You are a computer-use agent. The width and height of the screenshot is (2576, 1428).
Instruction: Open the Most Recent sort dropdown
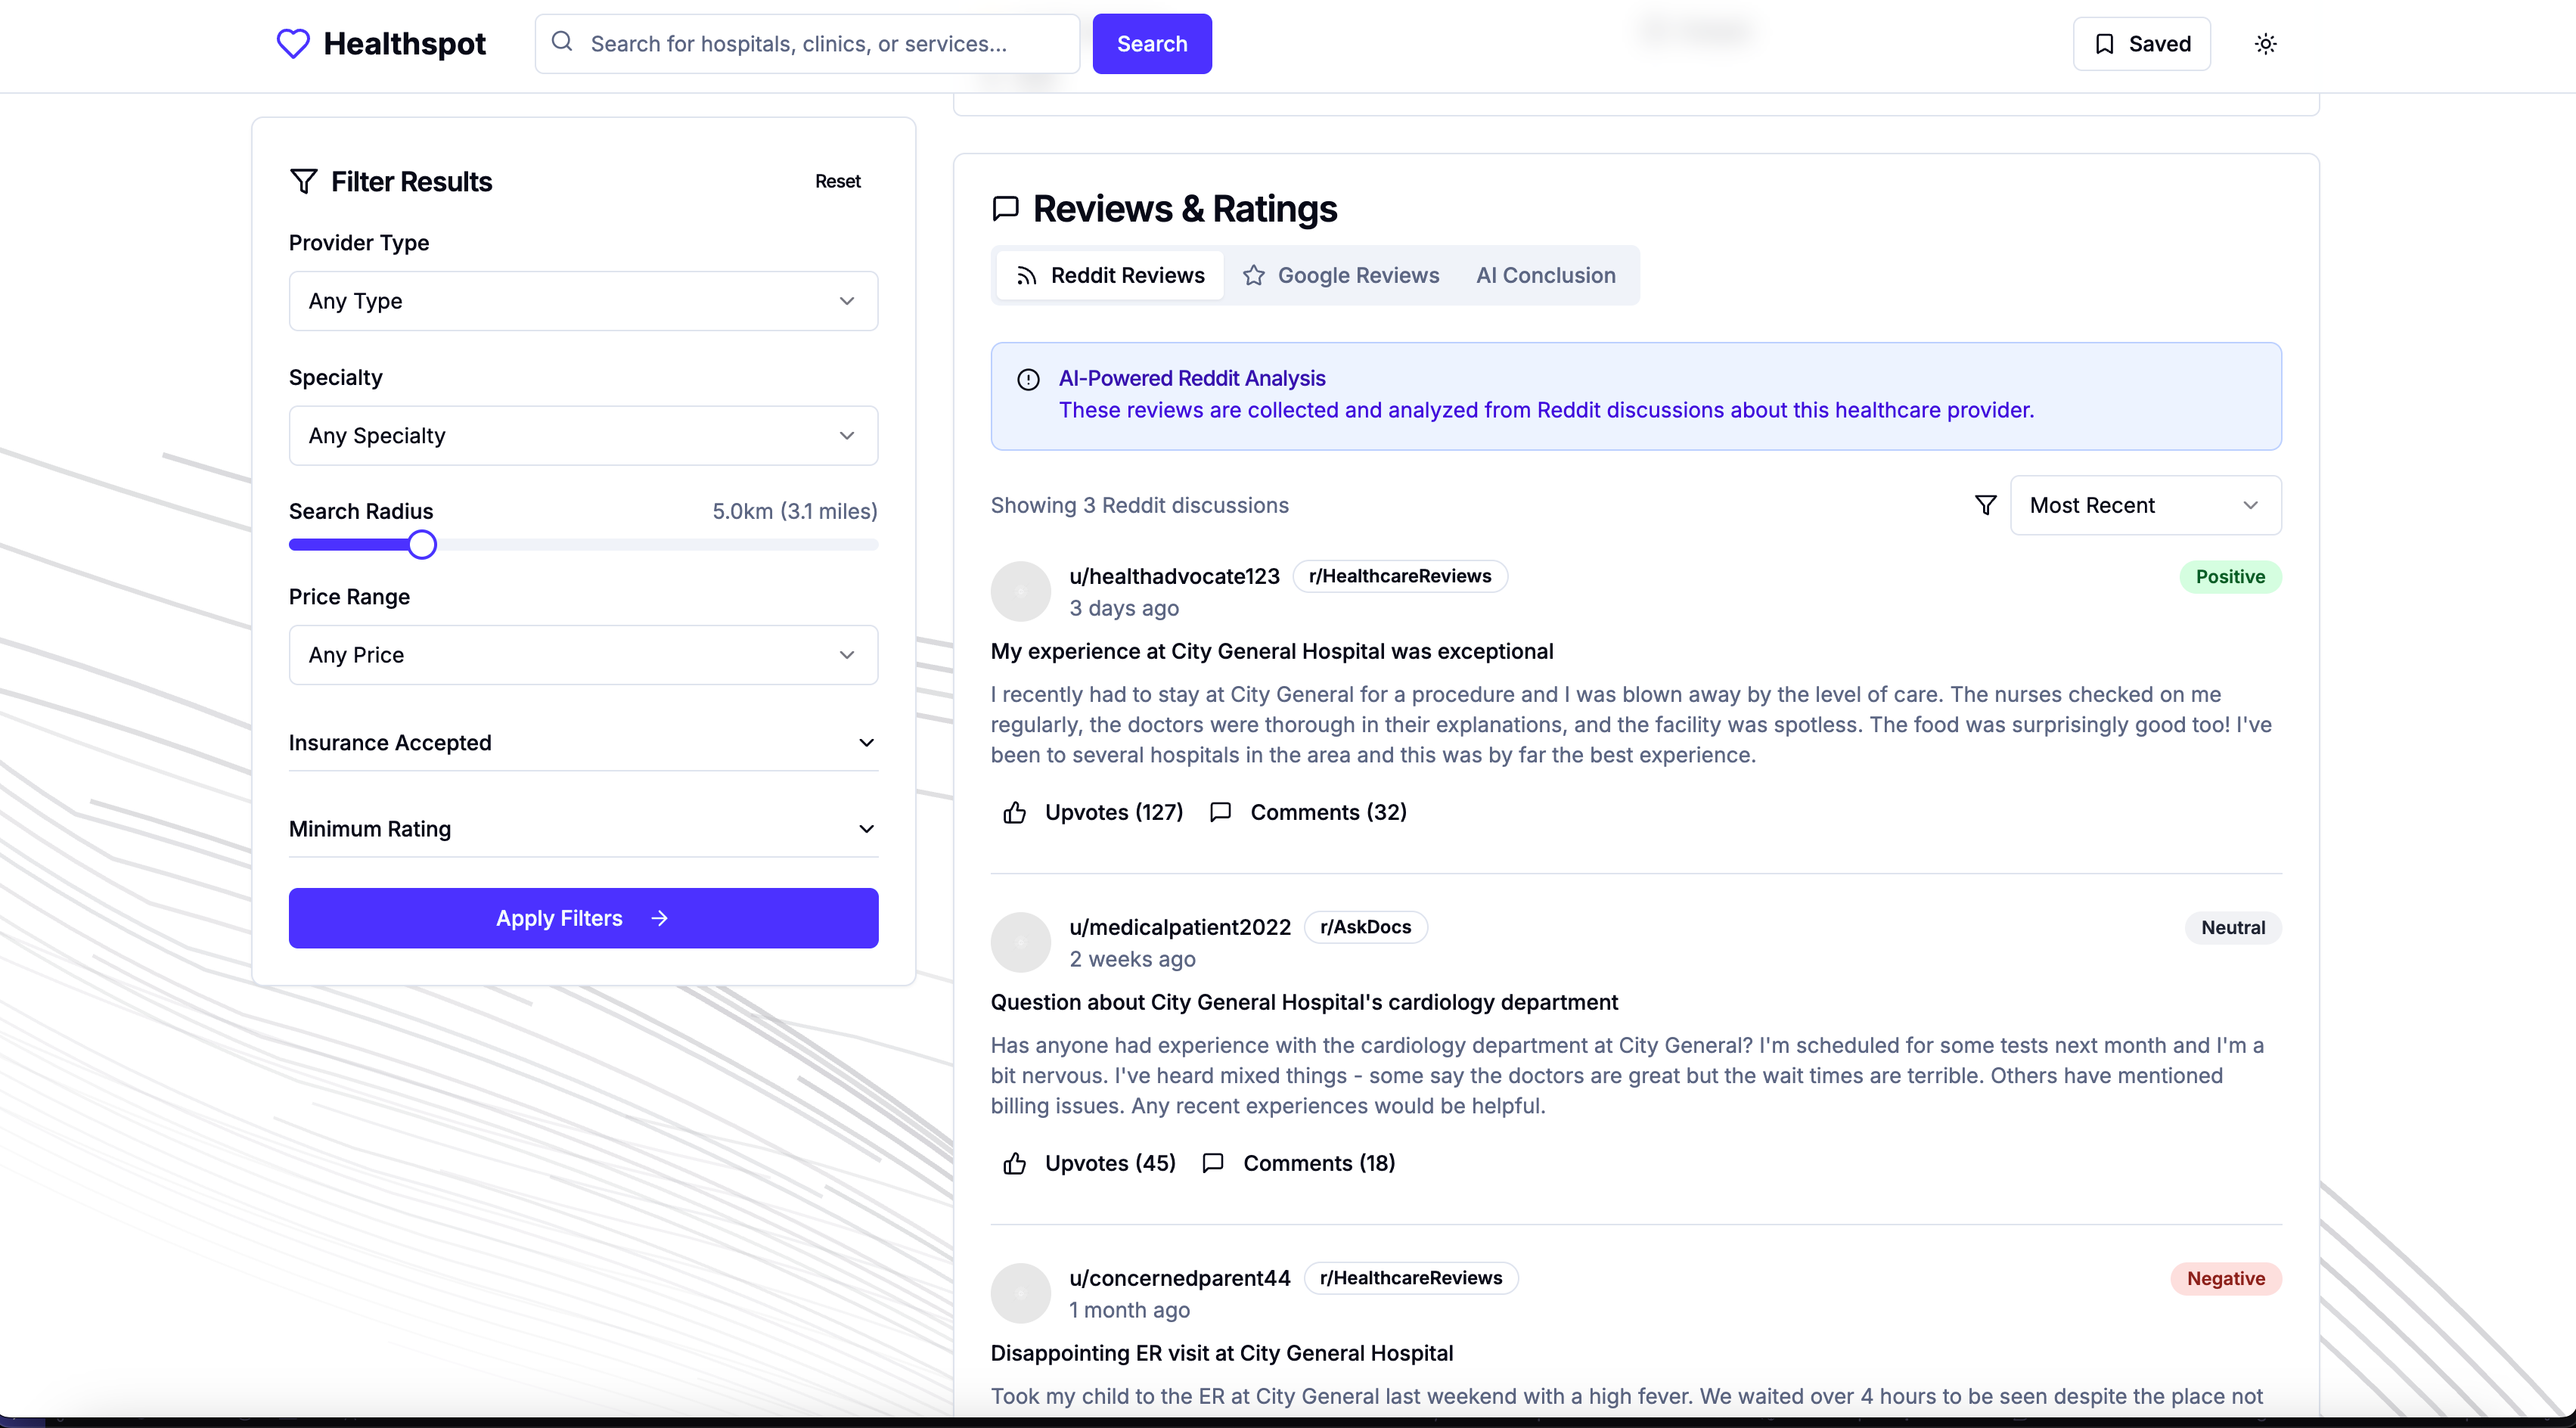tap(2145, 505)
